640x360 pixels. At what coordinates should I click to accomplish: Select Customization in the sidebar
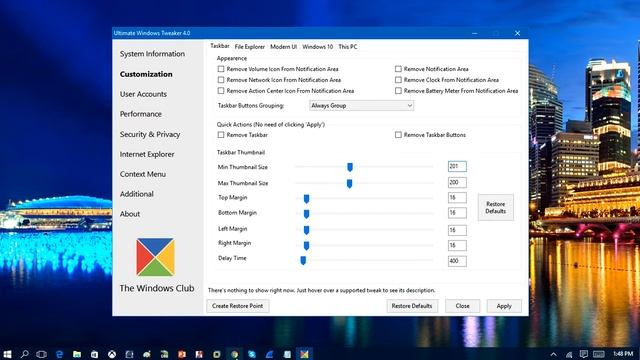coord(146,74)
